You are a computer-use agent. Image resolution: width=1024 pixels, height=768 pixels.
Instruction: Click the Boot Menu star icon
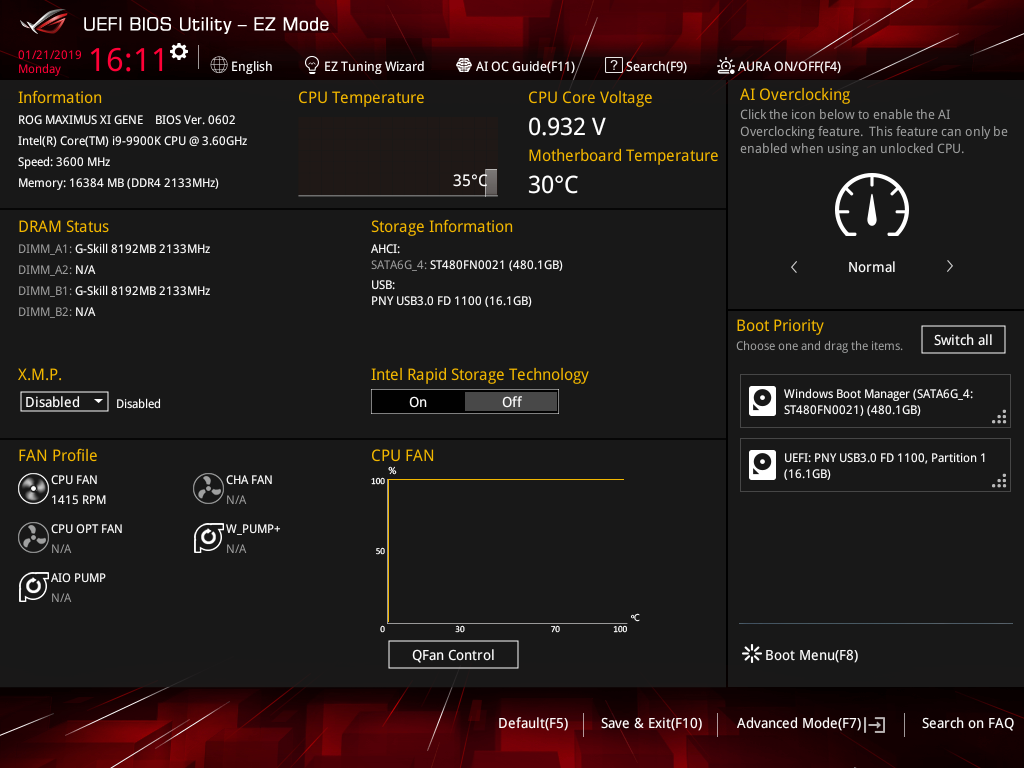pyautogui.click(x=752, y=654)
